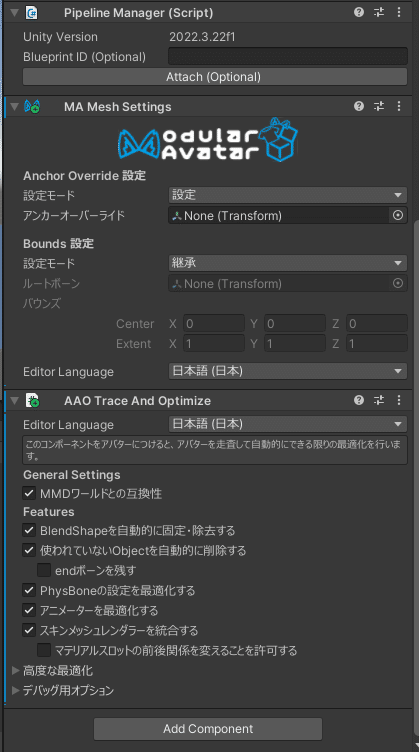Viewport: 419px width, 752px height.
Task: Click the AAO Trace And Optimize component icon
Action: coord(32,400)
